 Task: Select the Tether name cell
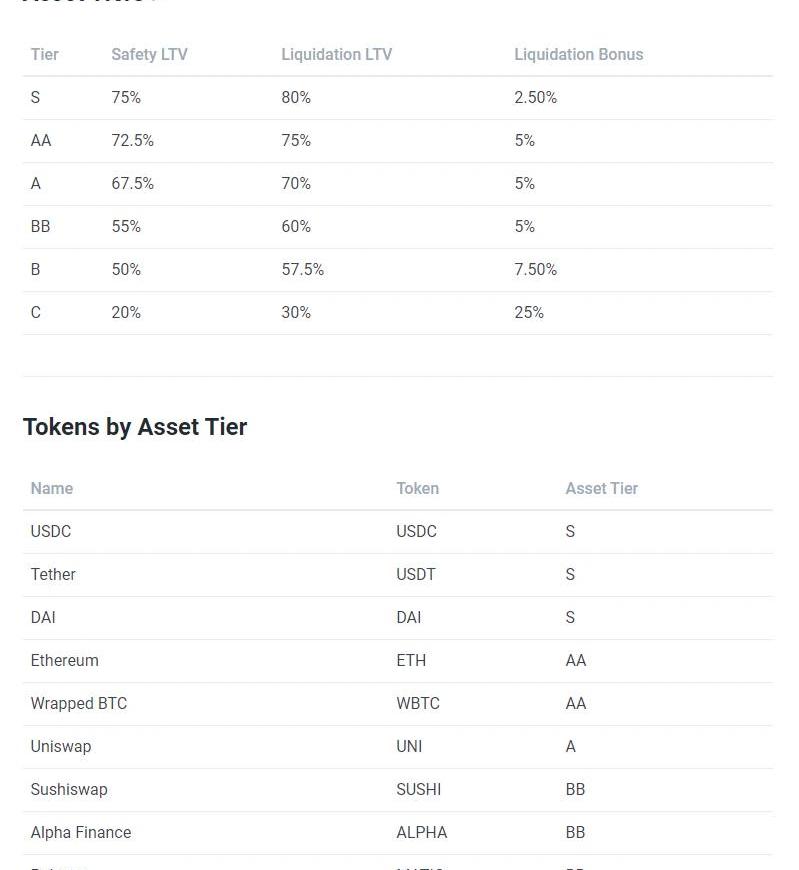click(53, 575)
